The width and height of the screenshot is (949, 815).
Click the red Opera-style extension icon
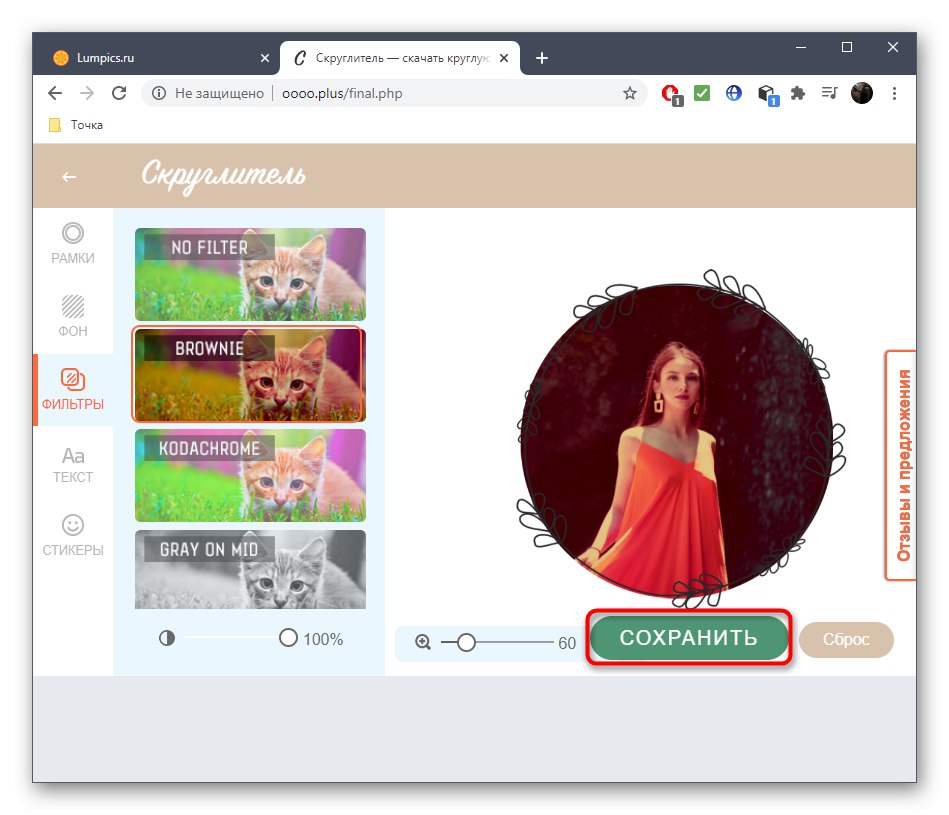tap(671, 94)
